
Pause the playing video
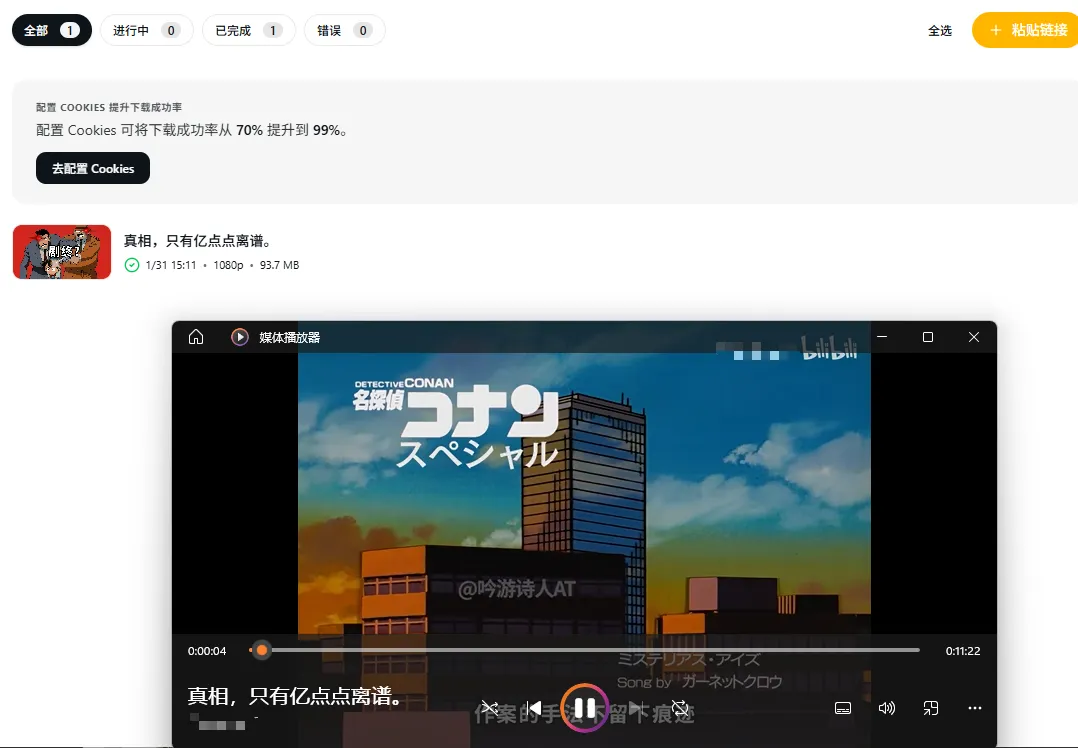pos(584,707)
